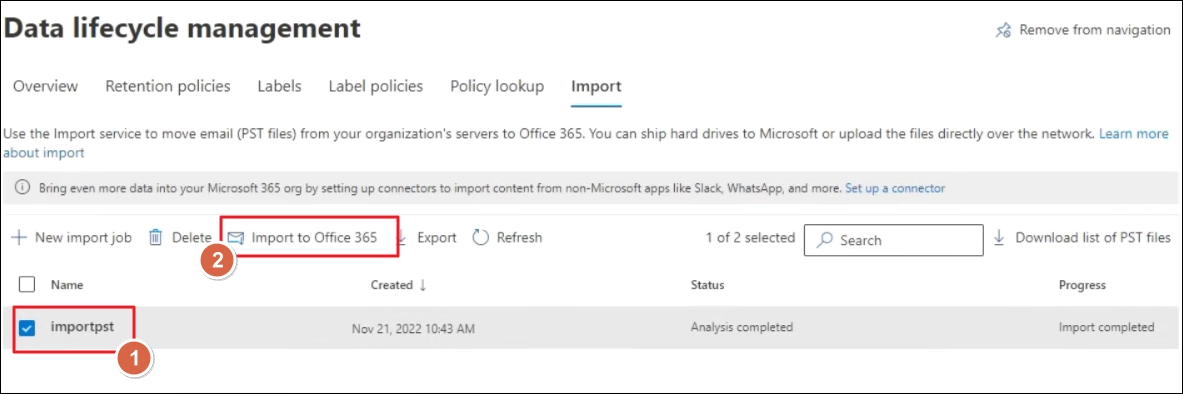1183x394 pixels.
Task: Click Download list of PST files
Action: (1093, 237)
